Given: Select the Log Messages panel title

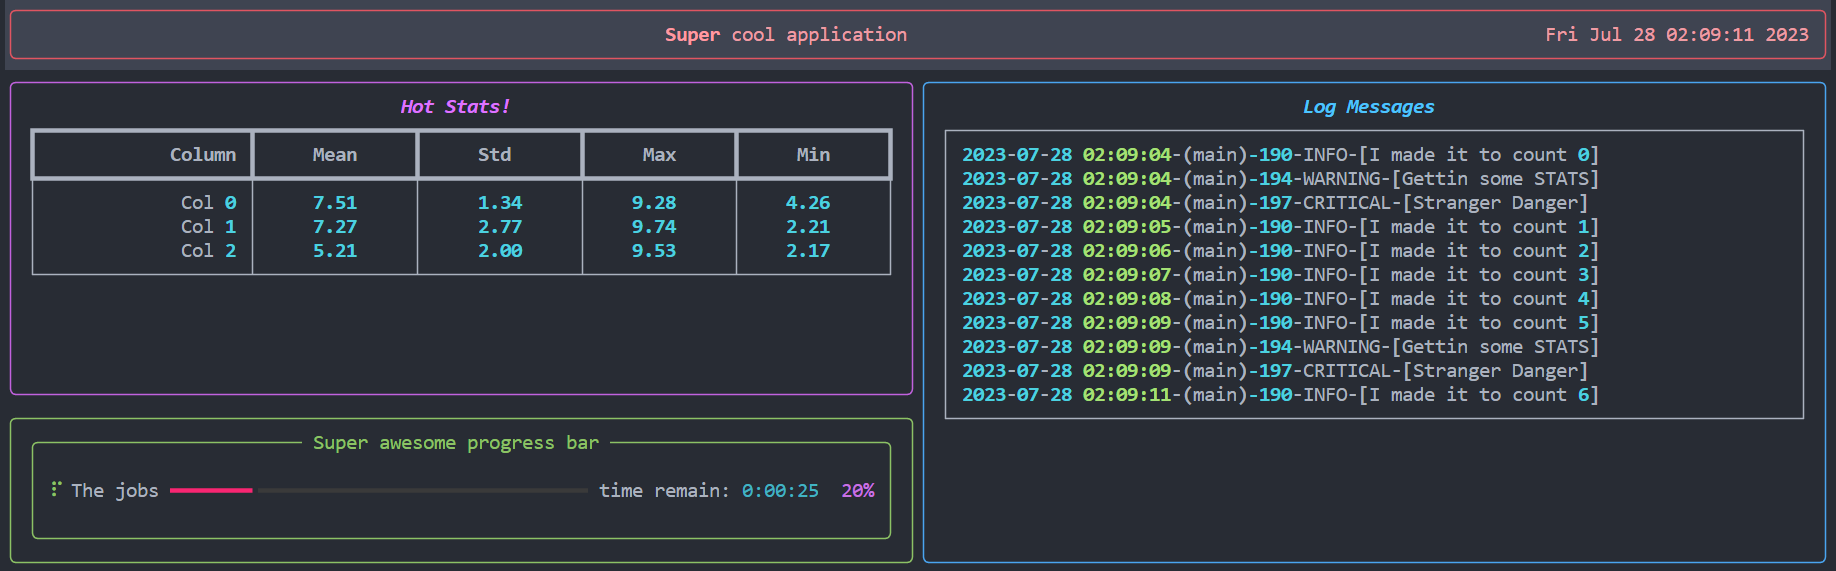Looking at the screenshot, I should coord(1368,107).
